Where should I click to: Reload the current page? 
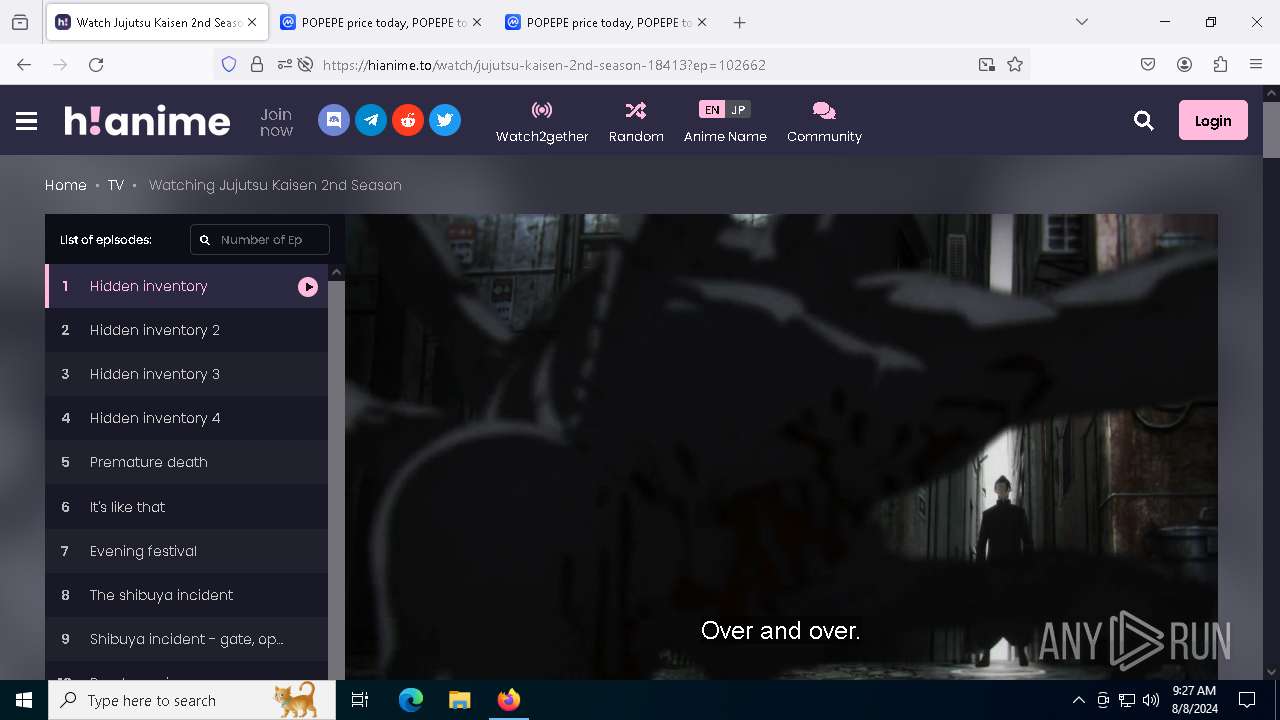pyautogui.click(x=96, y=64)
